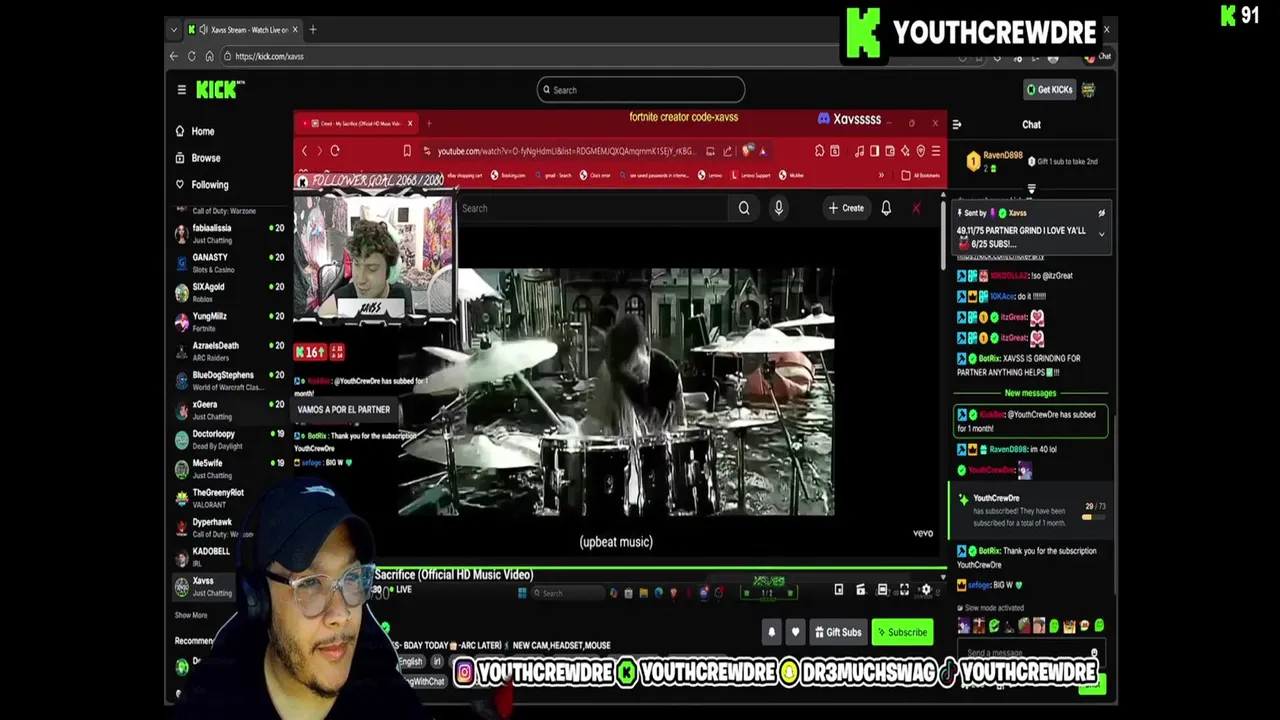This screenshot has width=1280, height=720.
Task: Open the emoji picker in chat input
Action: [1094, 653]
